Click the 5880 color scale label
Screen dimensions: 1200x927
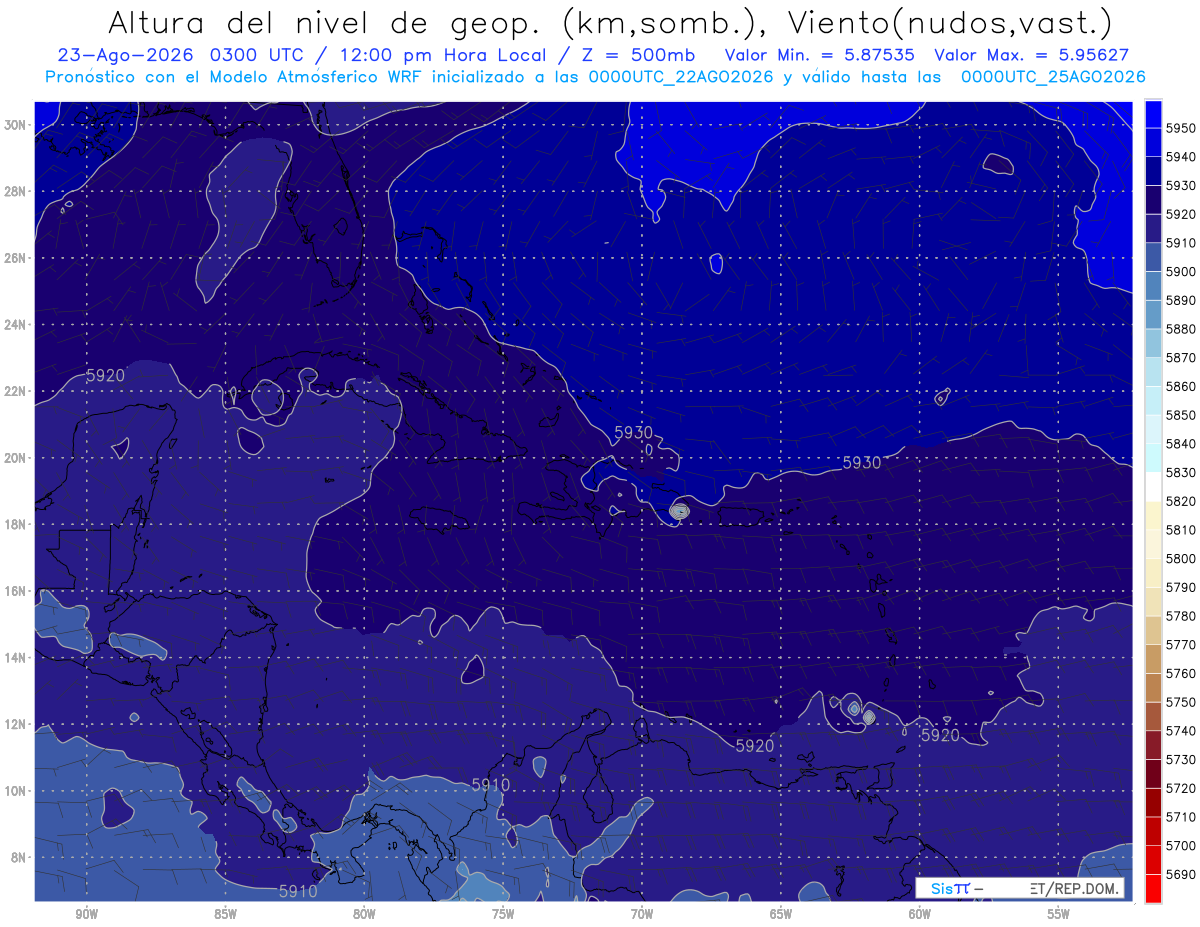pos(1181,329)
